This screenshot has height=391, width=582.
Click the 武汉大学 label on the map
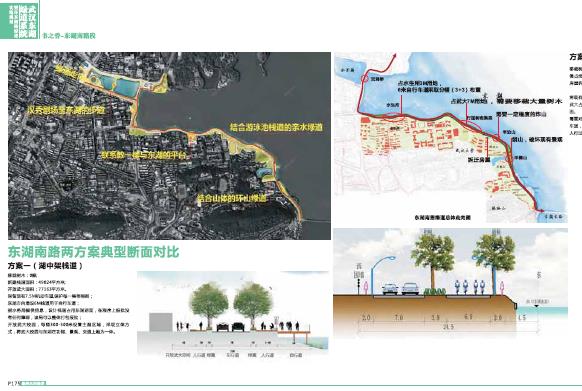(x=465, y=150)
